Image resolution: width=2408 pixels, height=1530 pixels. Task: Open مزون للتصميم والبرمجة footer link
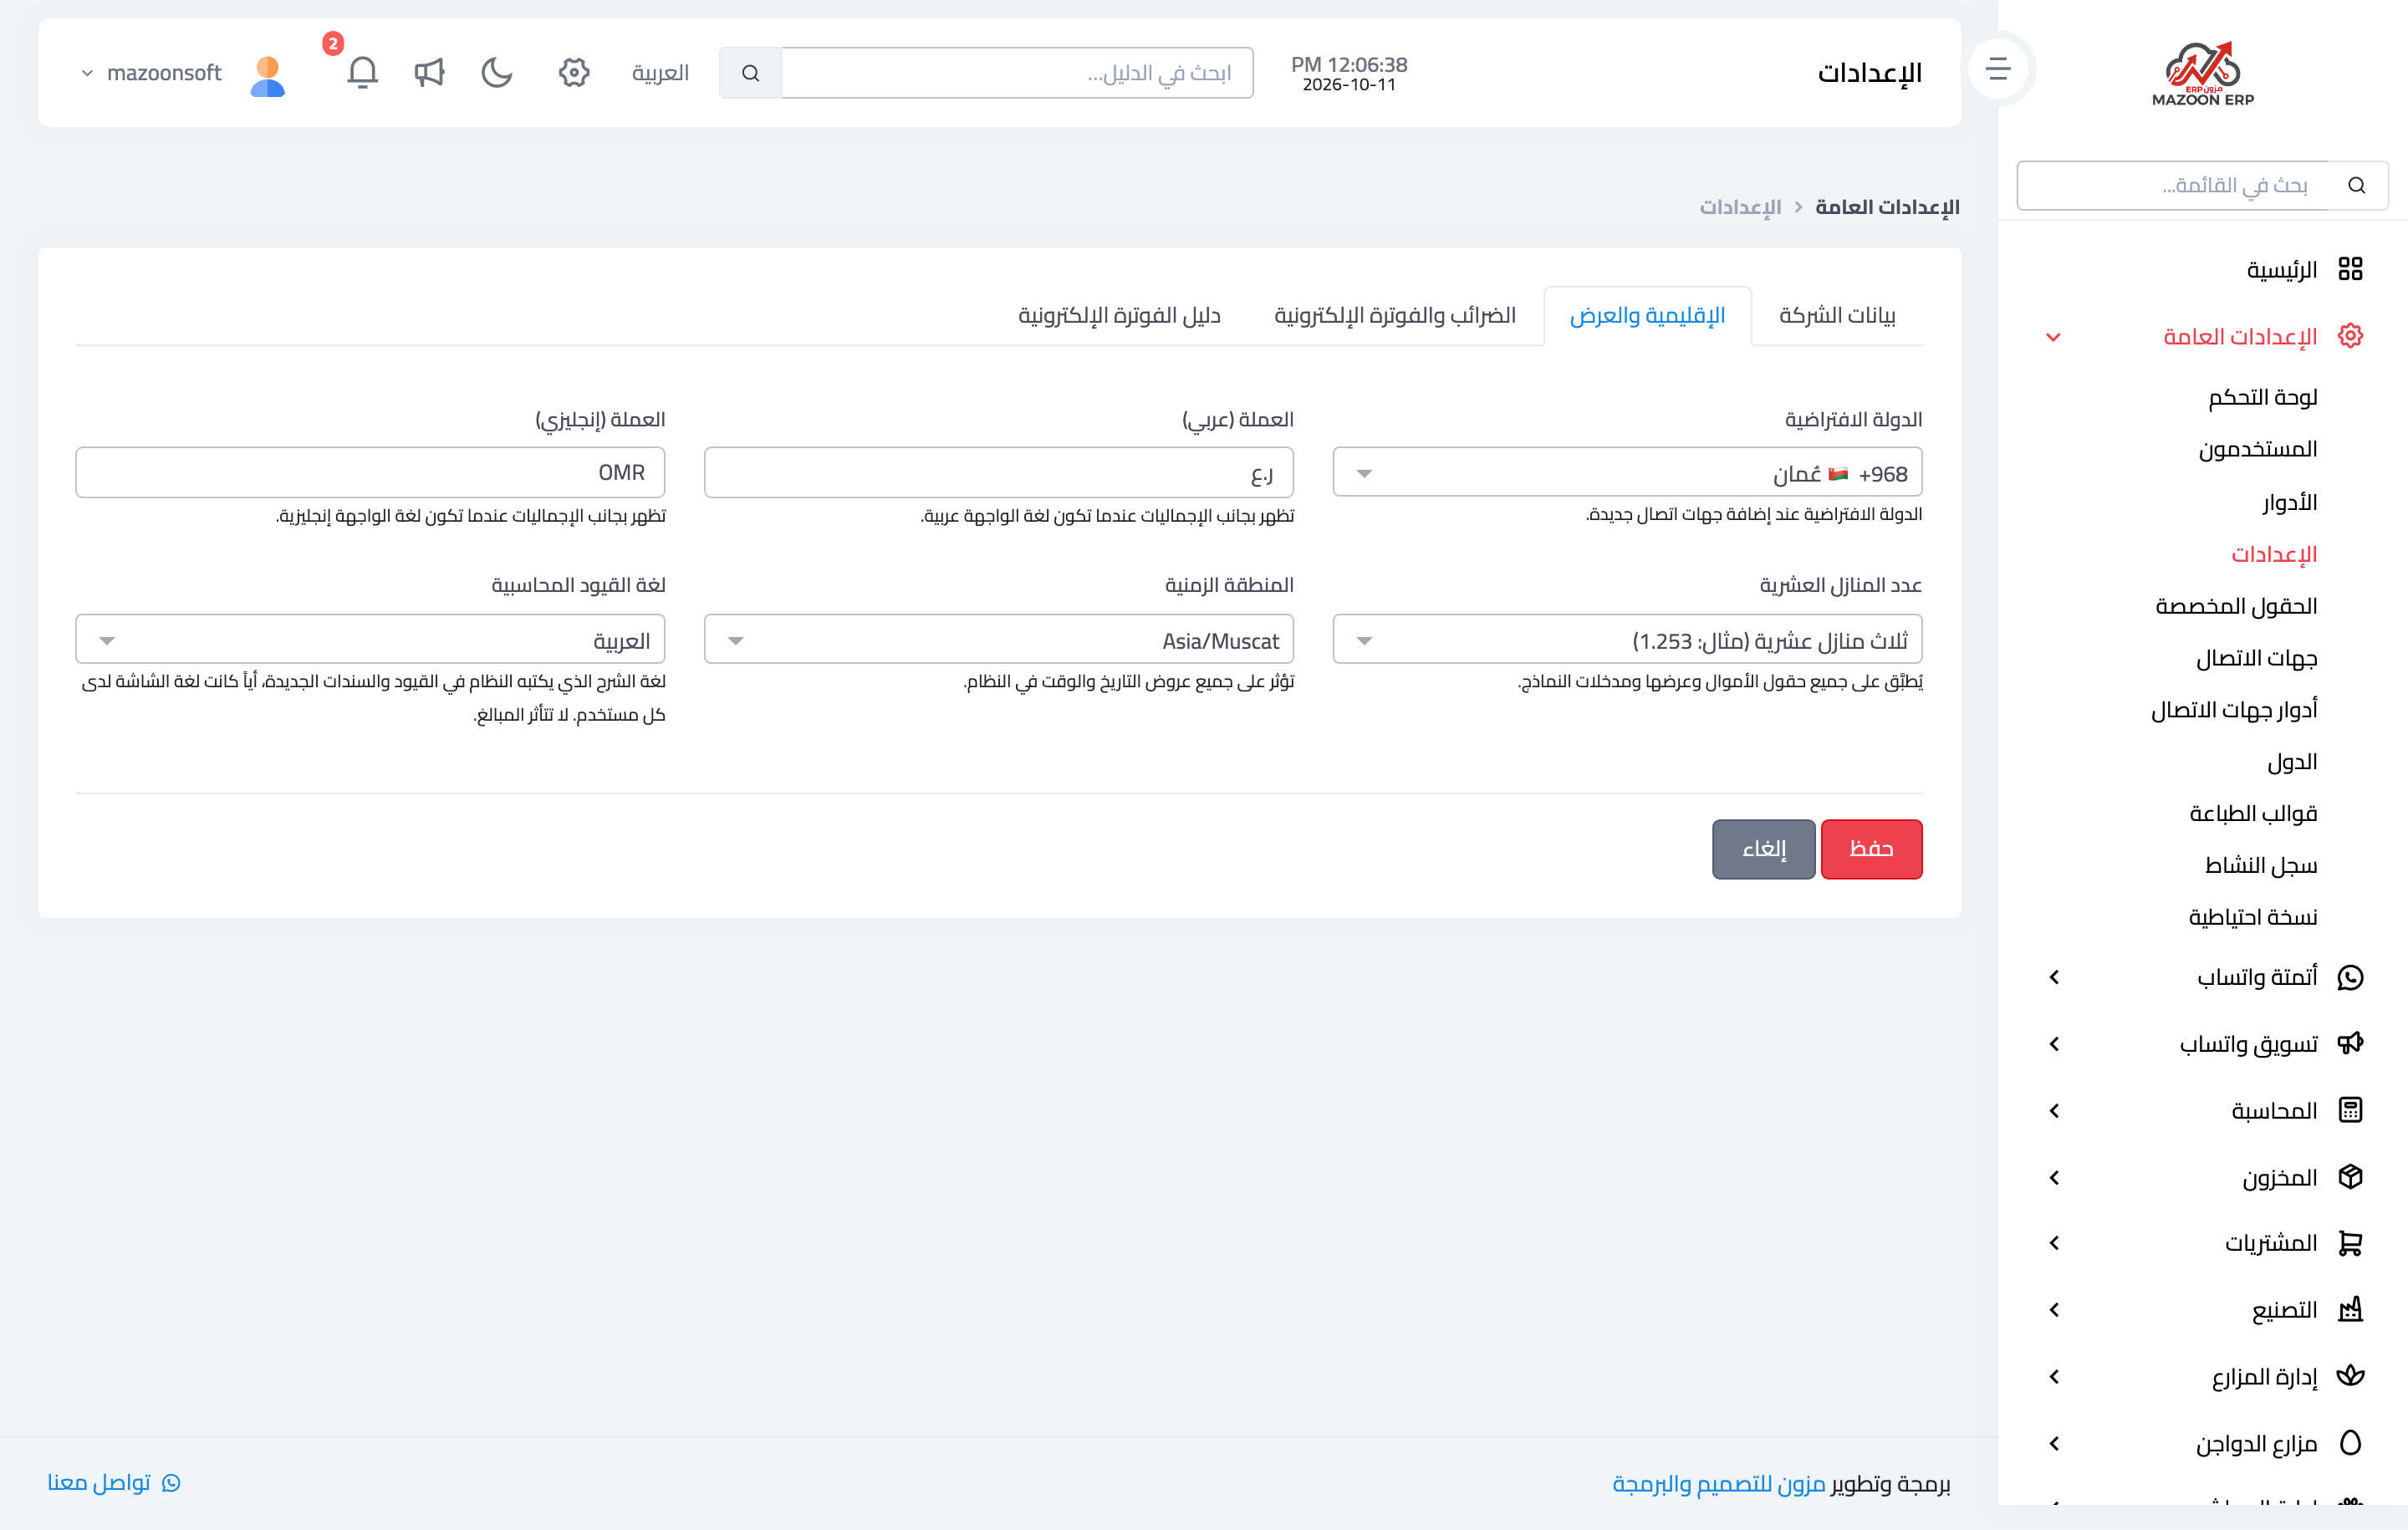click(1718, 1484)
